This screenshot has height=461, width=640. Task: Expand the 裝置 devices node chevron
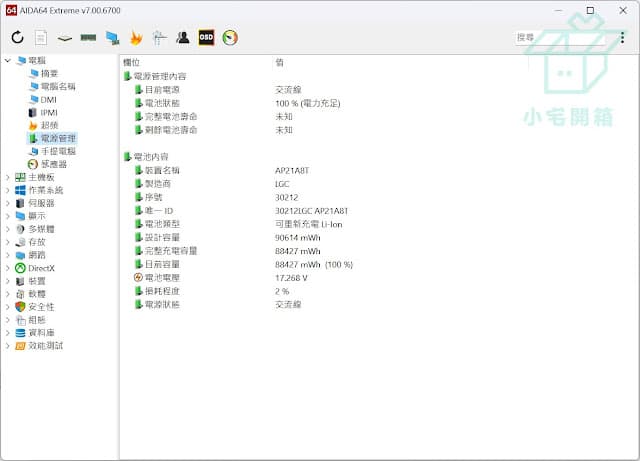(7, 281)
